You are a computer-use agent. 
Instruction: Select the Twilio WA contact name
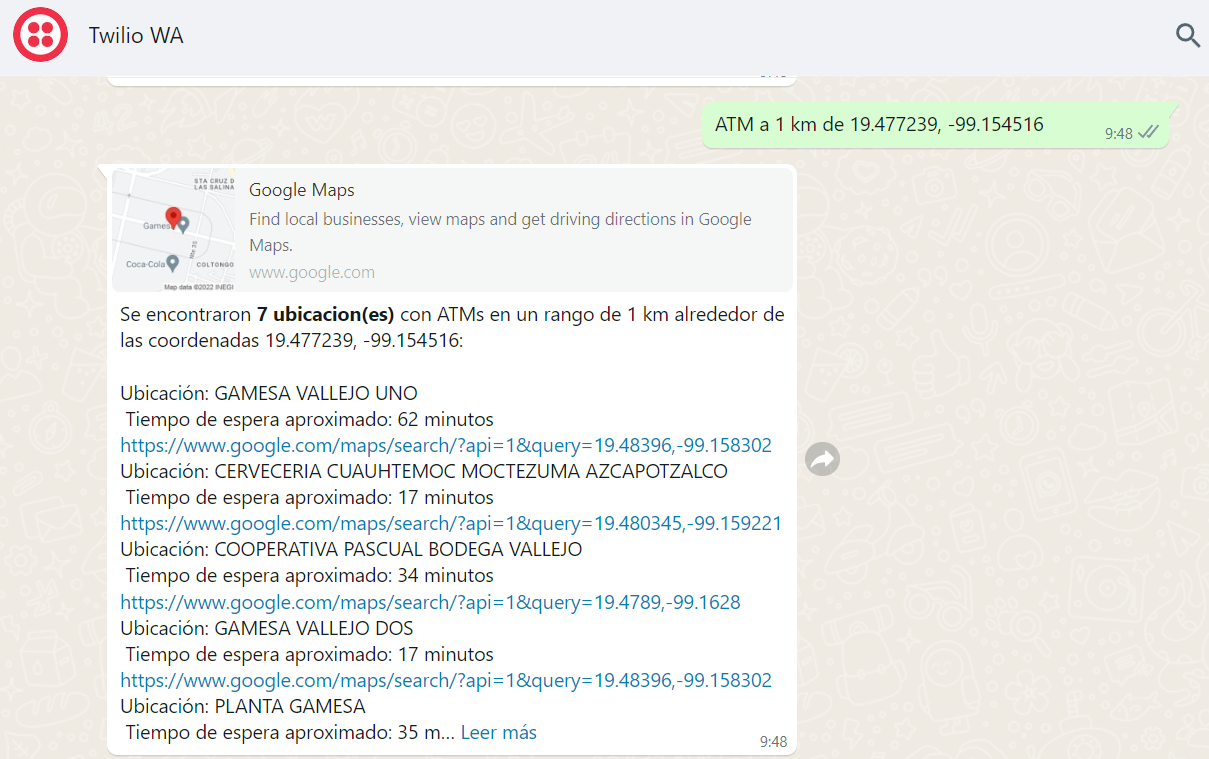[x=136, y=34]
